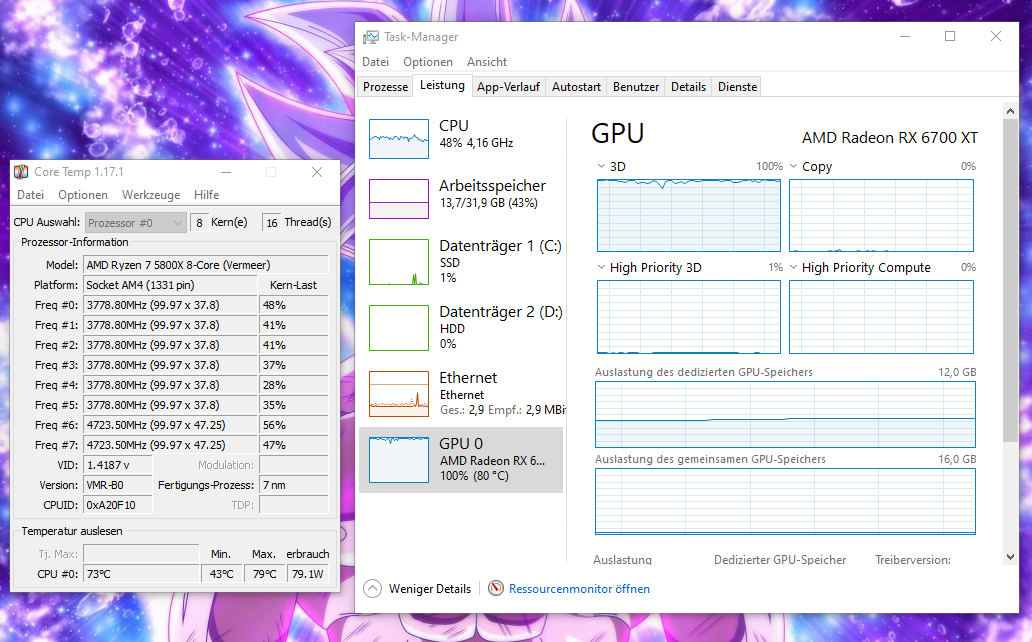Click the Model field AMD Ryzen 7 5800X

206,265
